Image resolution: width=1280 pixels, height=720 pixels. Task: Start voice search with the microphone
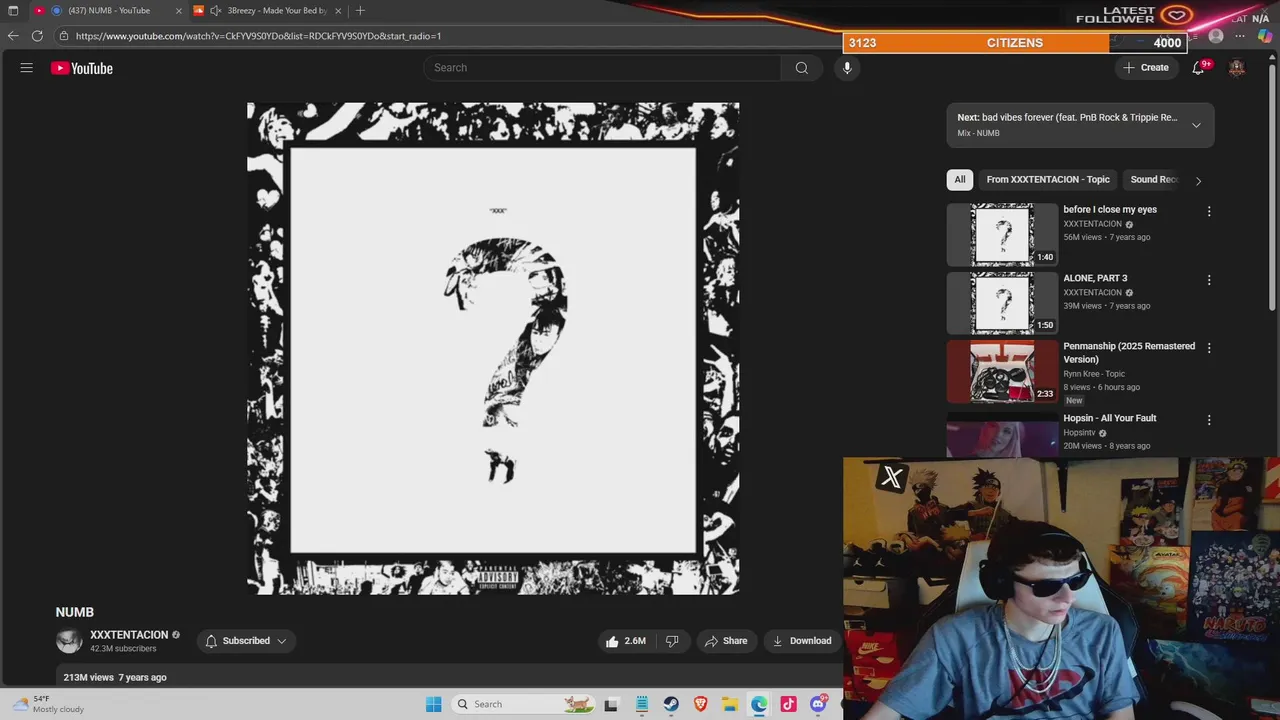click(x=847, y=68)
